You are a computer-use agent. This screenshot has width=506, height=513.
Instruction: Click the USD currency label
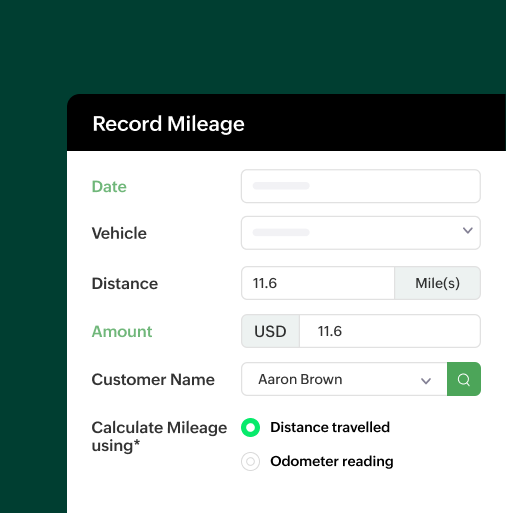click(270, 331)
